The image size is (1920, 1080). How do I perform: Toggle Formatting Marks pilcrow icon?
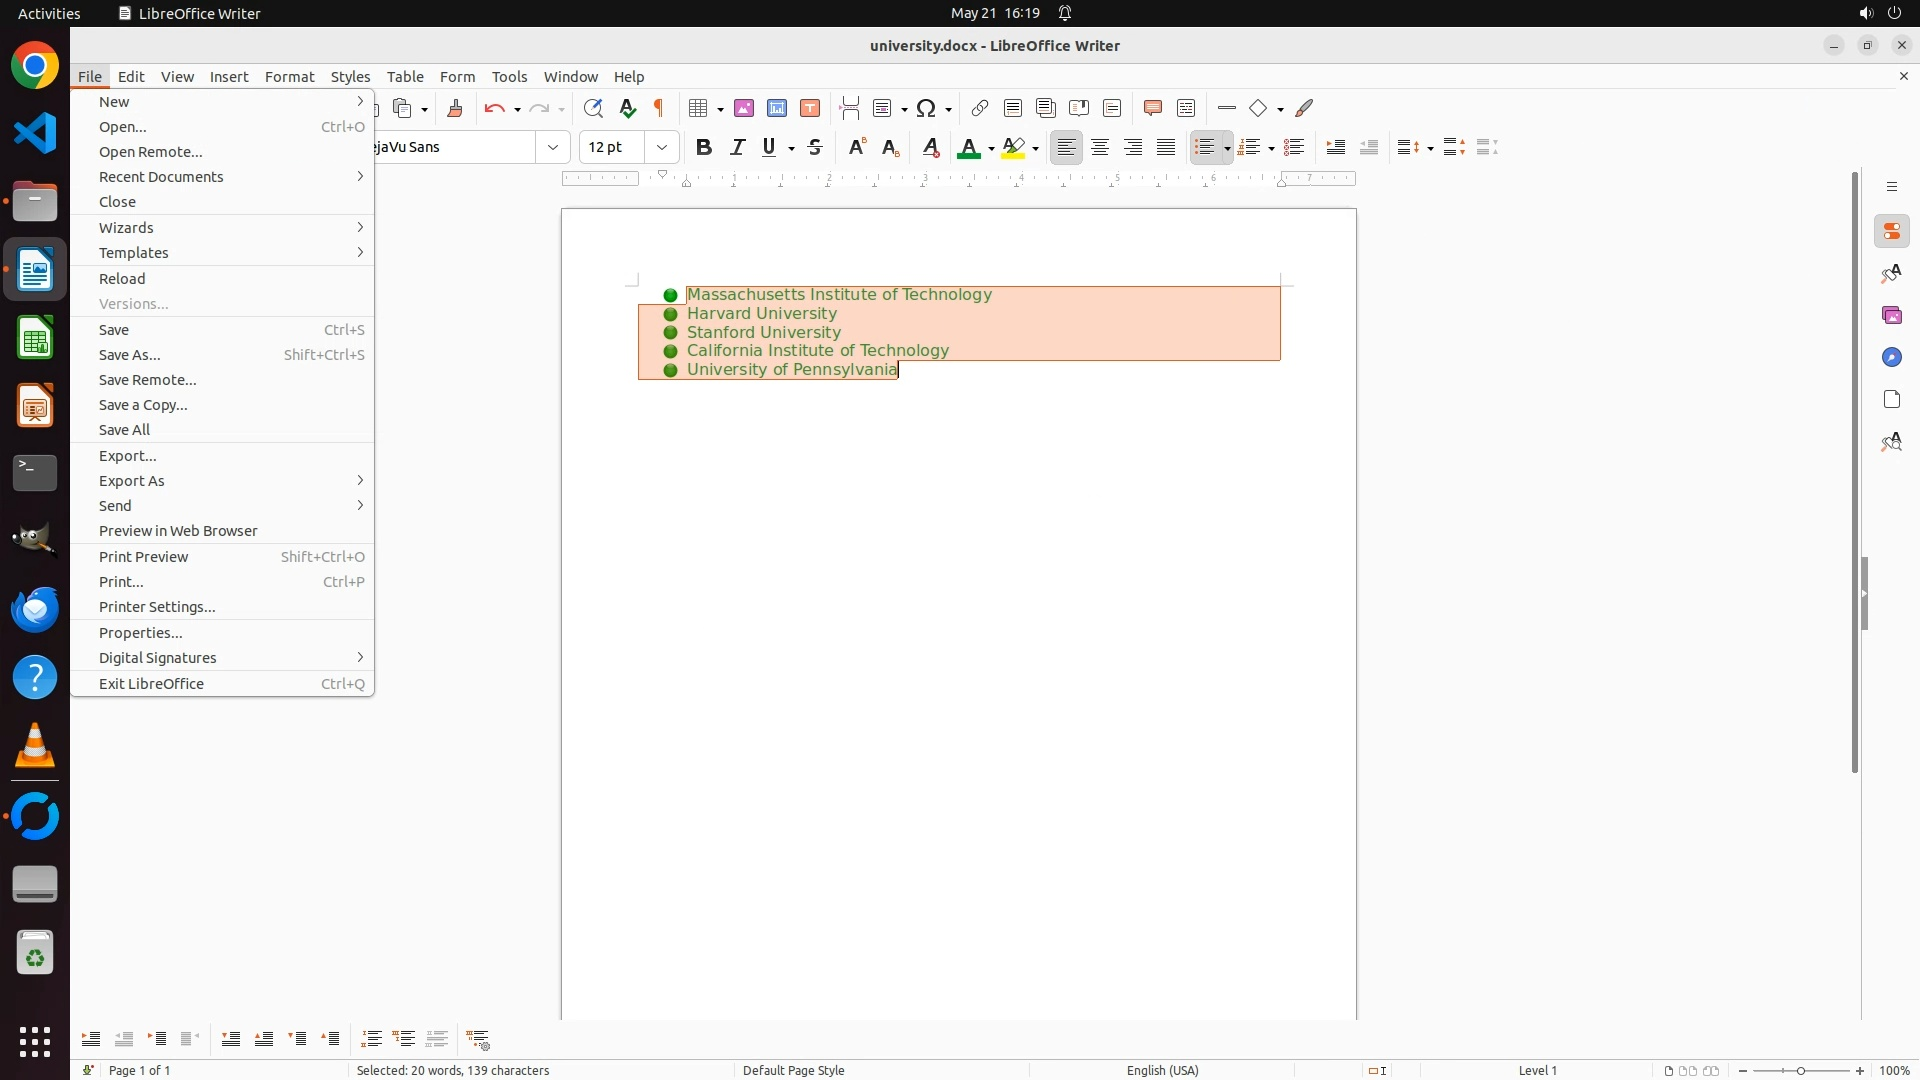(x=659, y=108)
